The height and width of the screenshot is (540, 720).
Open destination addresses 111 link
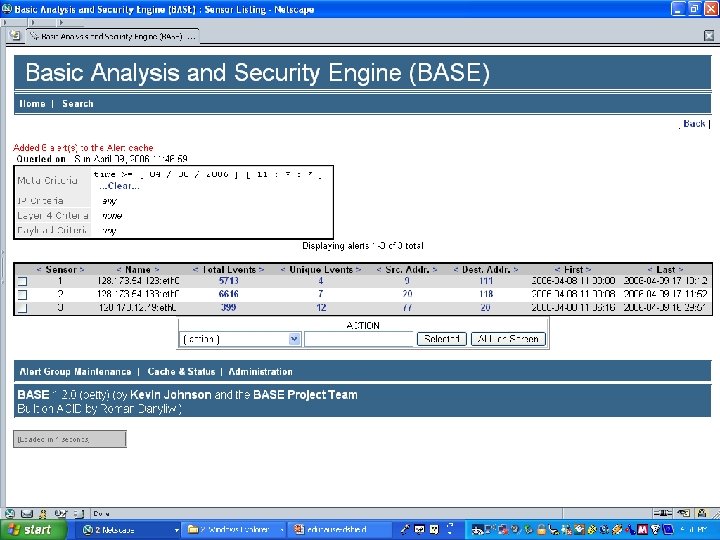click(x=486, y=281)
